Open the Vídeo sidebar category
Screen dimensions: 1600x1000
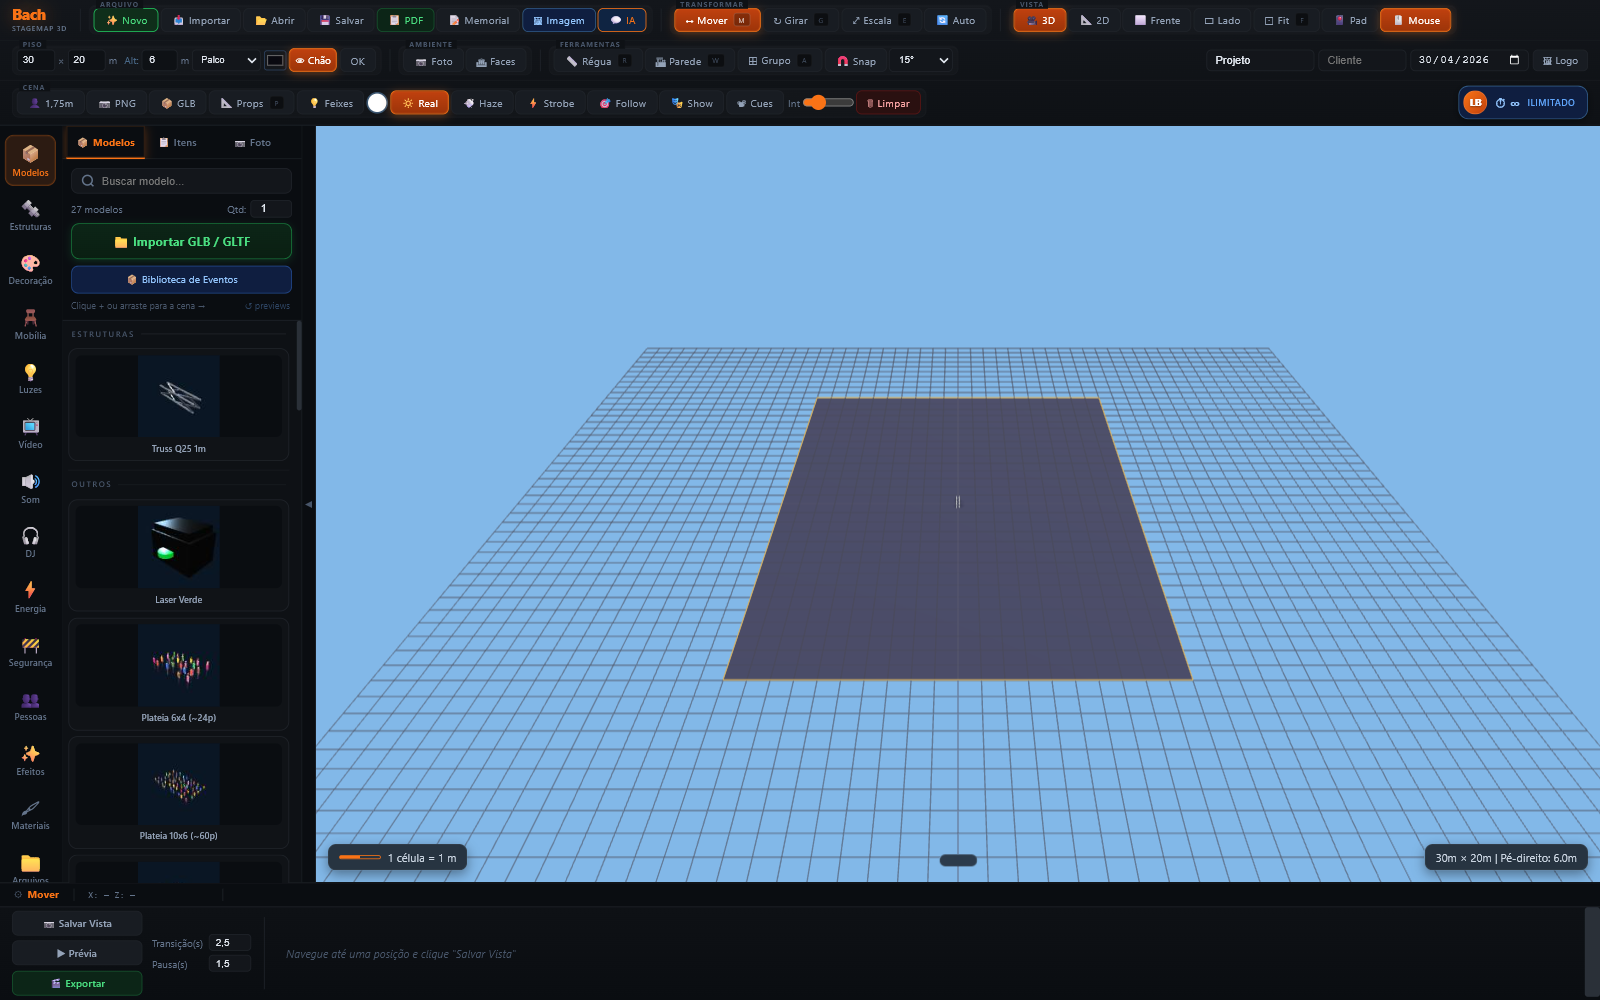pyautogui.click(x=30, y=433)
